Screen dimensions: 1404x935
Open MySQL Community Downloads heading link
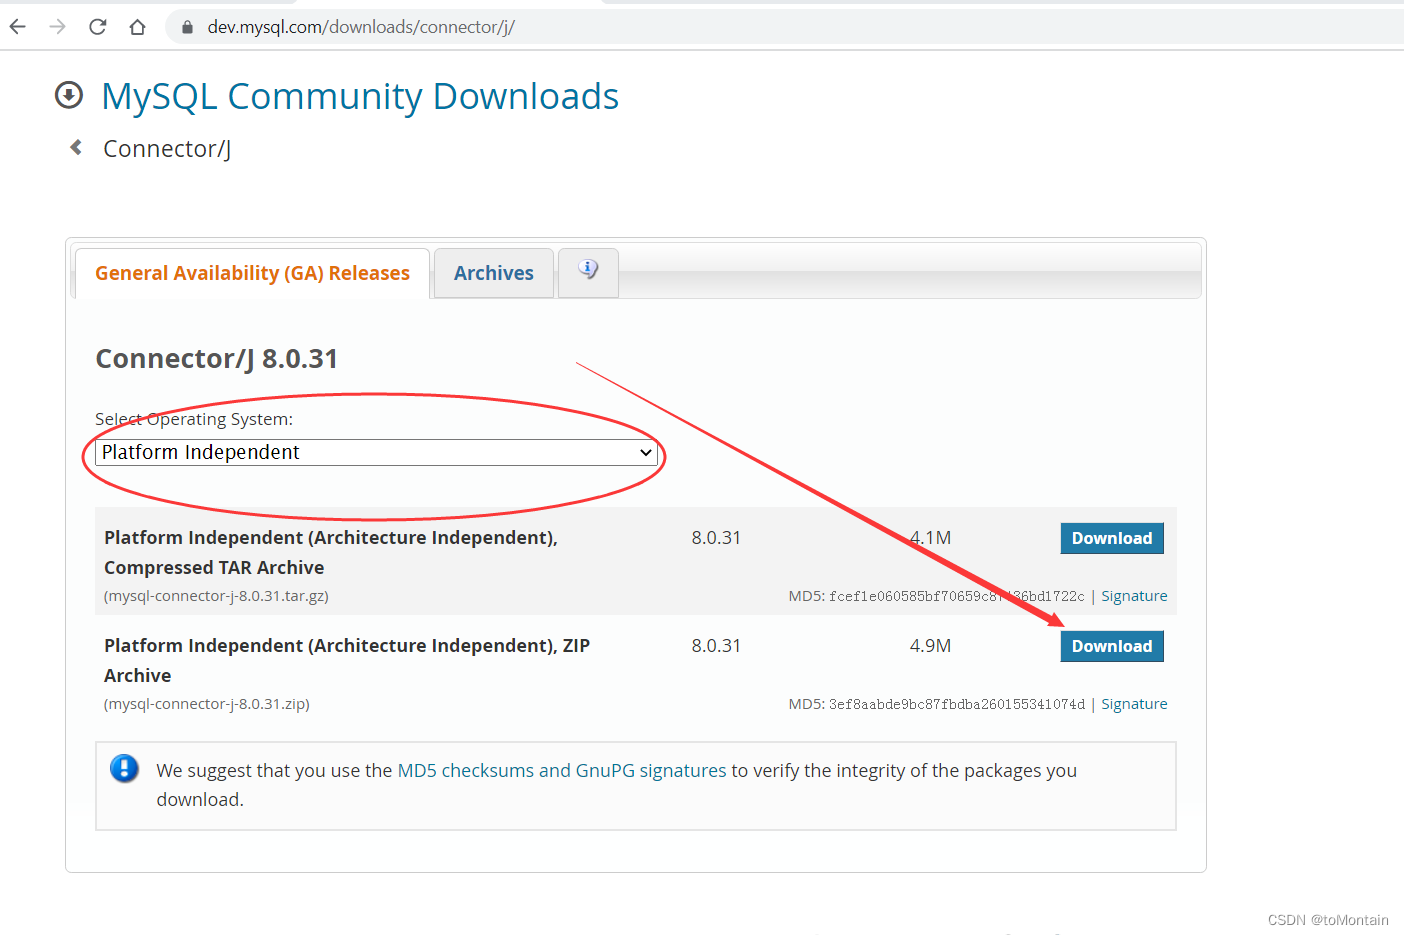click(x=360, y=96)
